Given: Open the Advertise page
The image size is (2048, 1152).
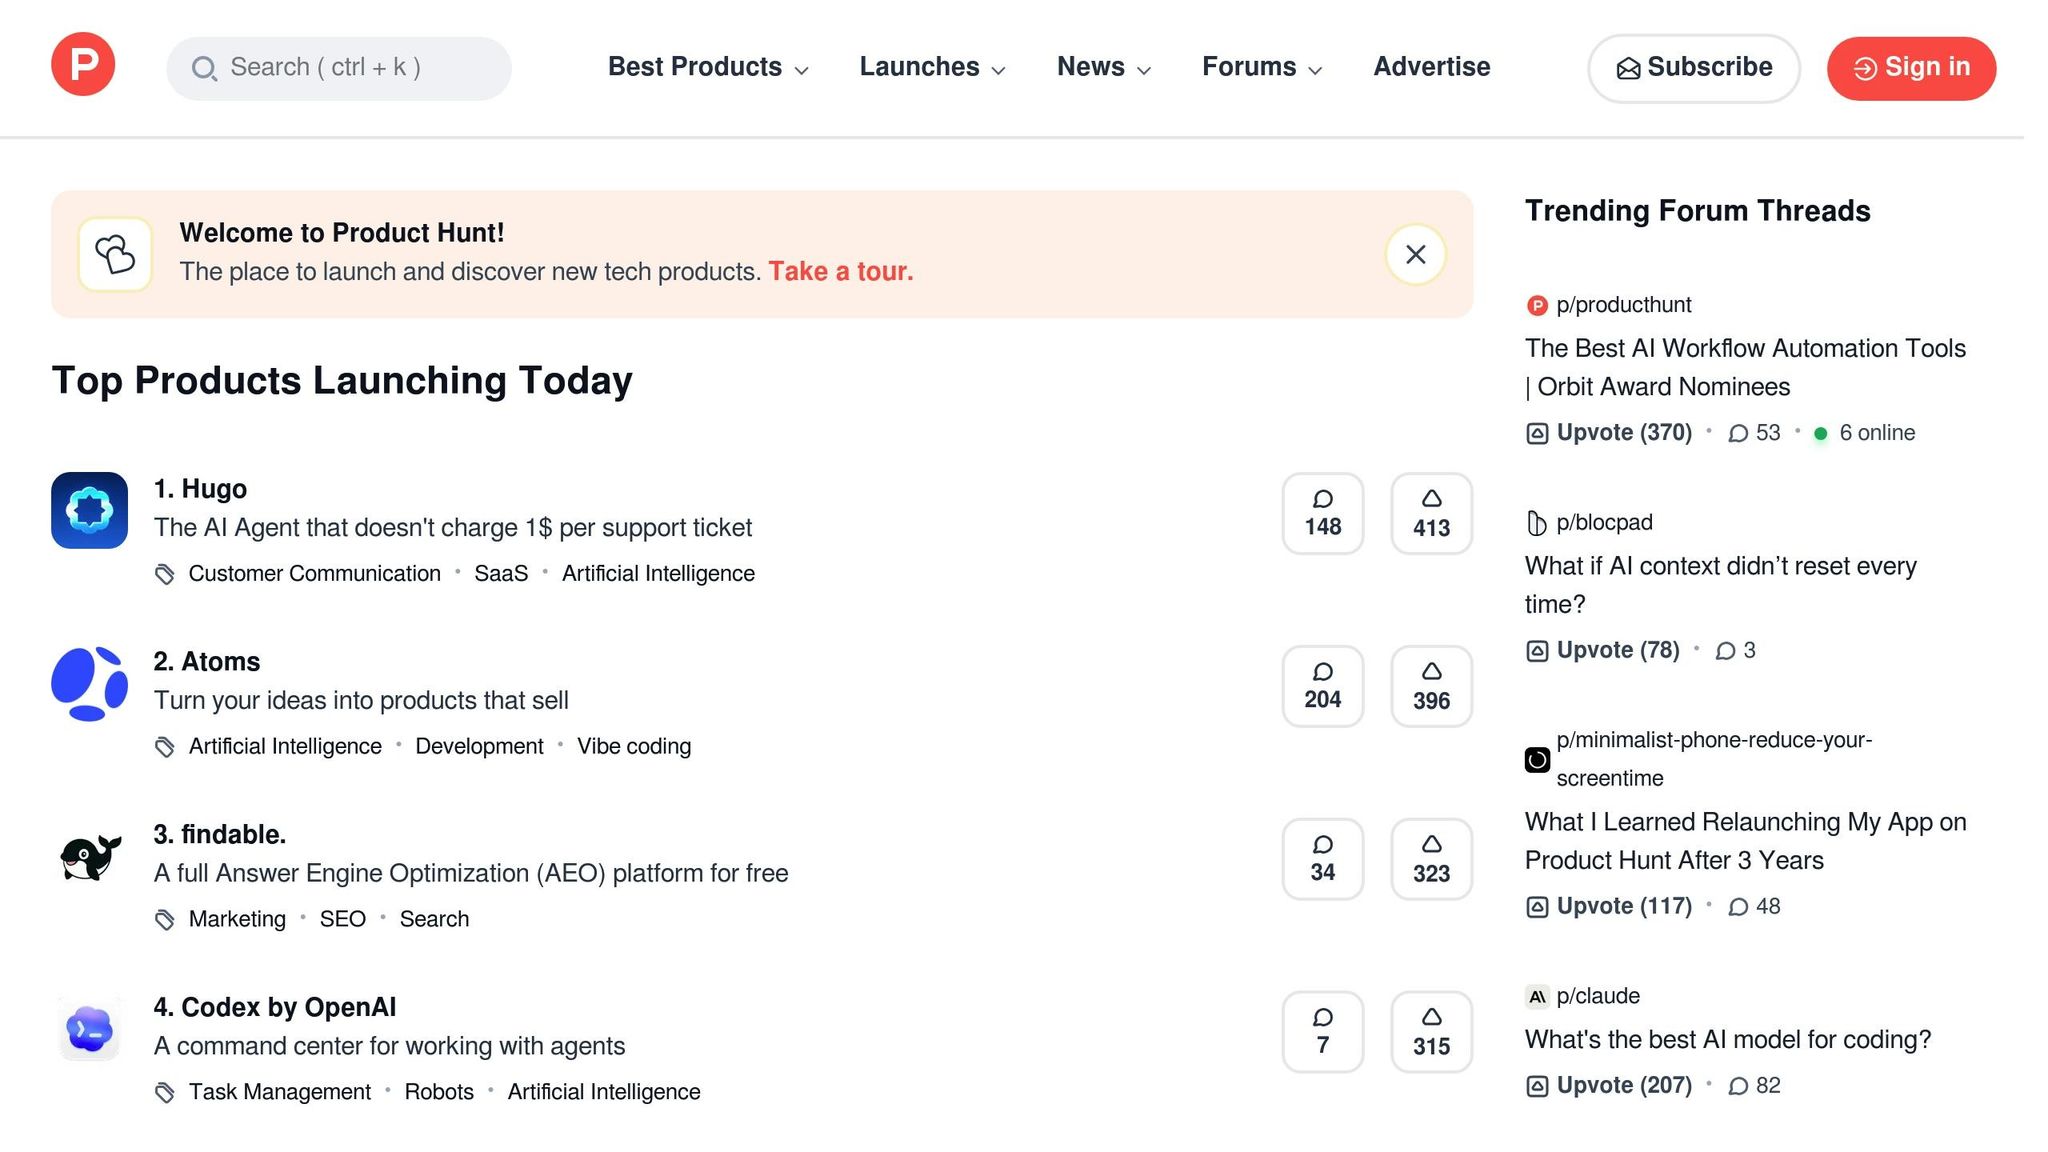Looking at the screenshot, I should (1432, 67).
